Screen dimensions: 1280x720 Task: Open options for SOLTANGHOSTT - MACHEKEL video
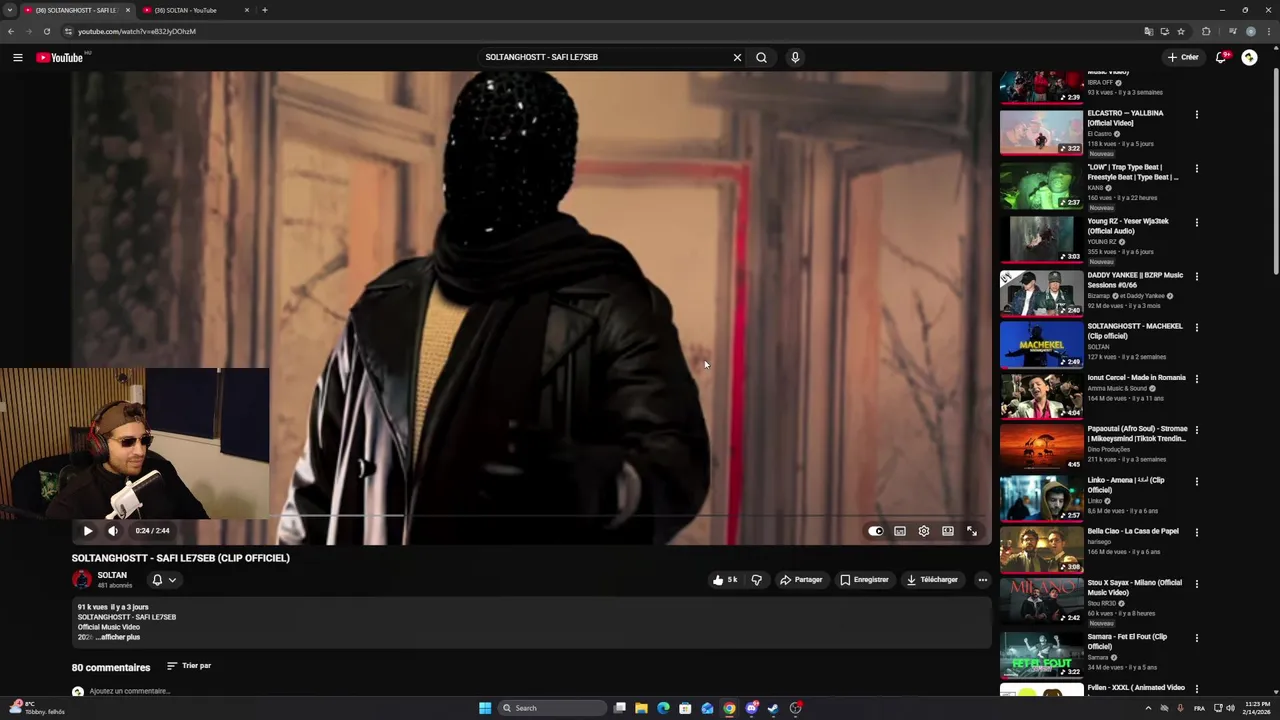[1196, 327]
